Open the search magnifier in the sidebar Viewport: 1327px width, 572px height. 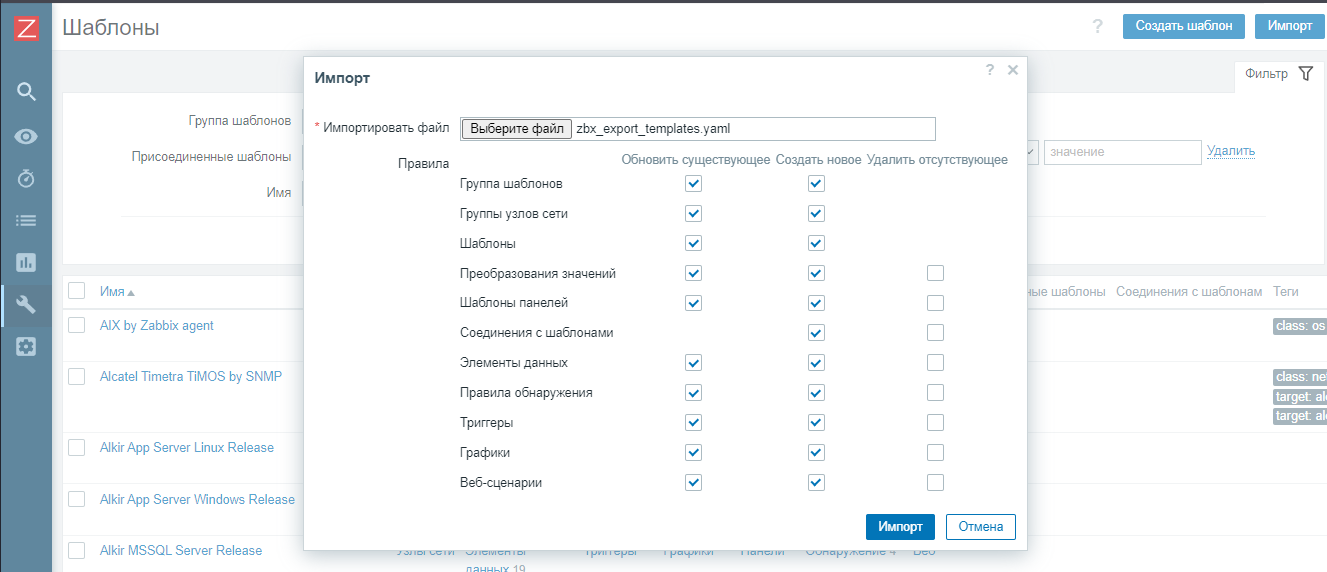pyautogui.click(x=26, y=92)
